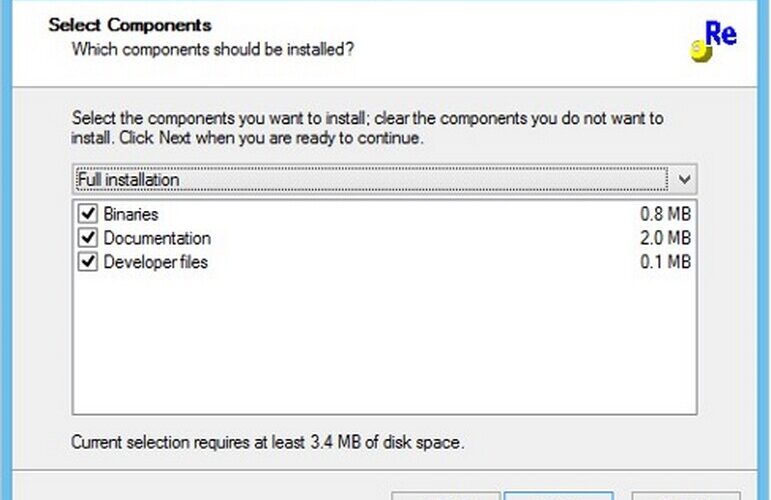
Task: Click the 0.8 MB size entry
Action: [665, 214]
